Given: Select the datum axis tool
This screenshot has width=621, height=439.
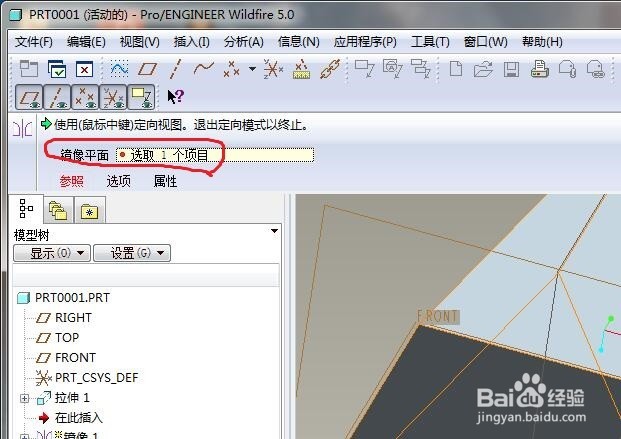Looking at the screenshot, I should pos(175,69).
